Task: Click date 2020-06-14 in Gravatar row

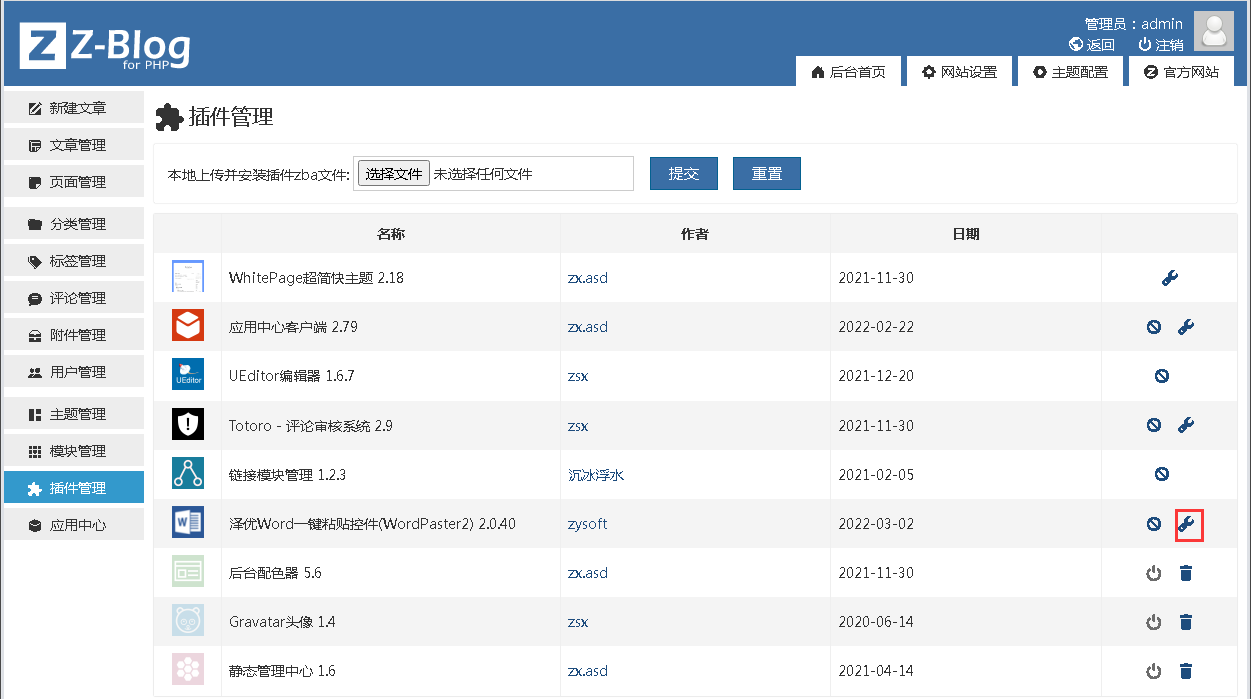Action: click(876, 622)
